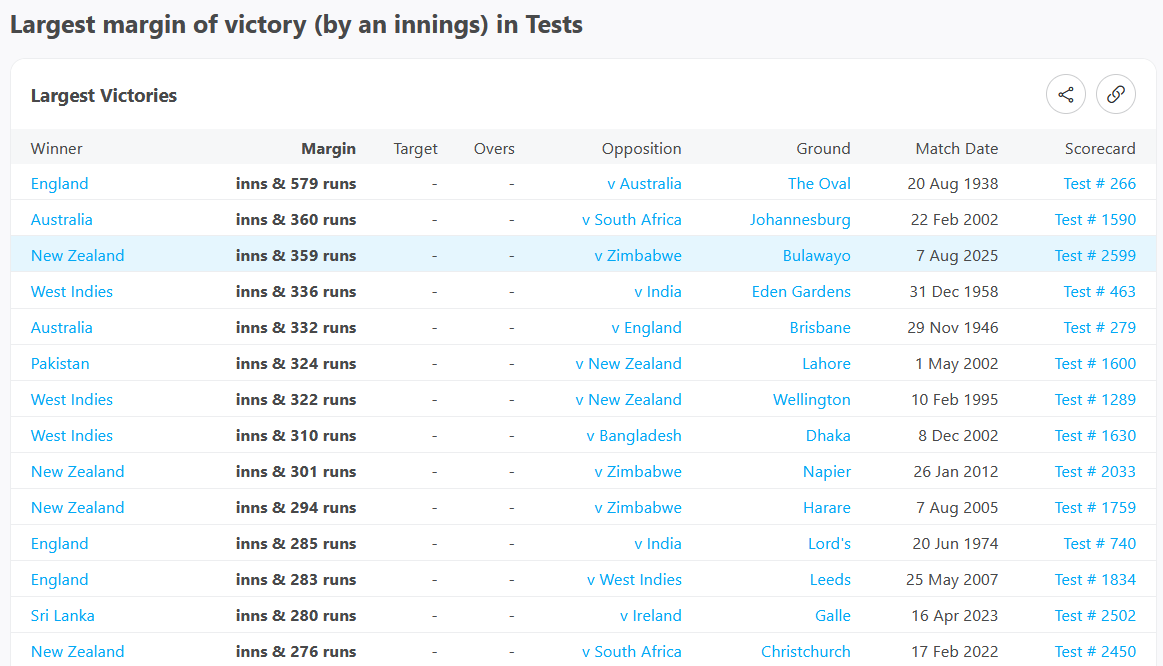Viewport: 1163px width, 666px height.
Task: Open scorecard Test # 2599
Action: tap(1096, 256)
